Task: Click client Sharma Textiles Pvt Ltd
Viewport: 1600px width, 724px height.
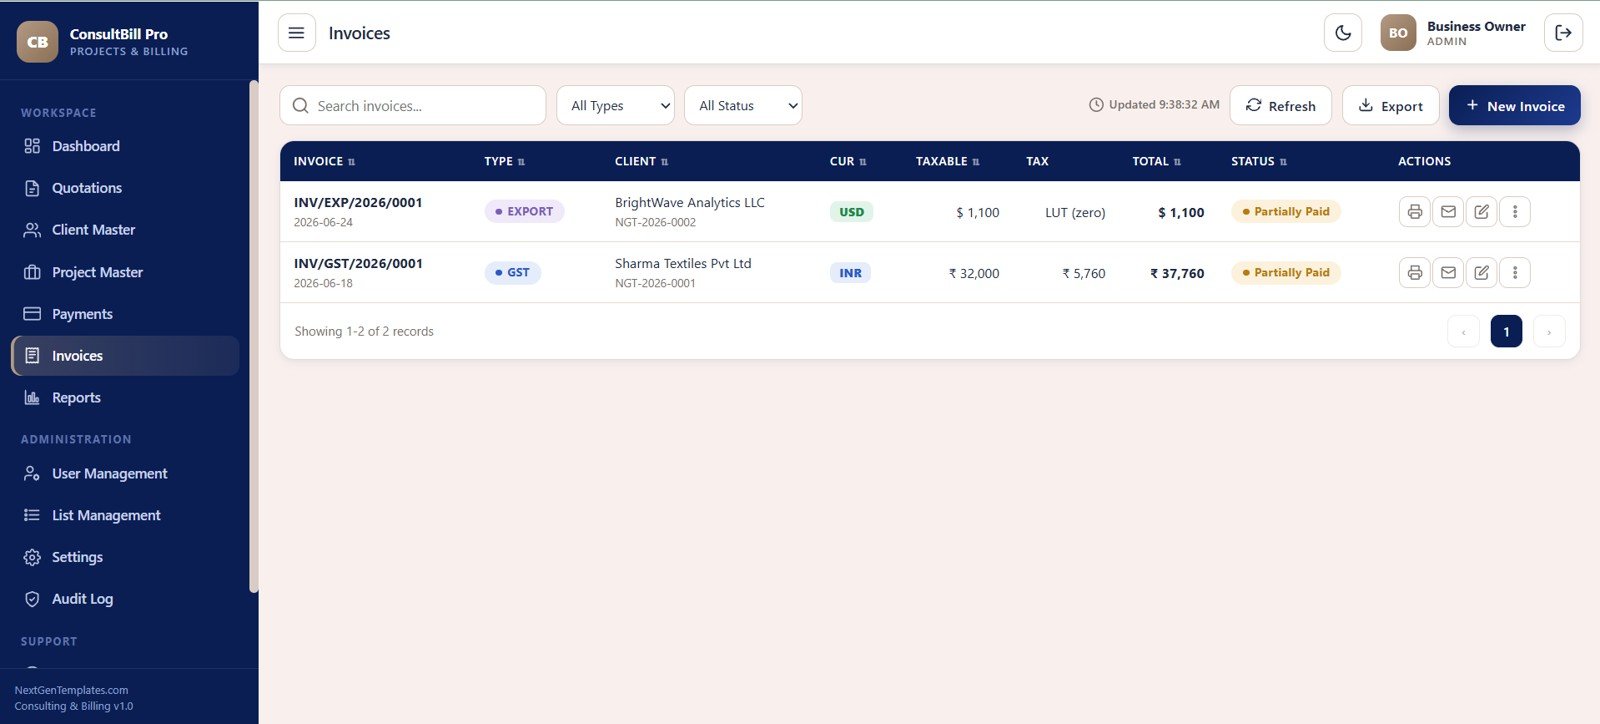Action: (x=683, y=264)
